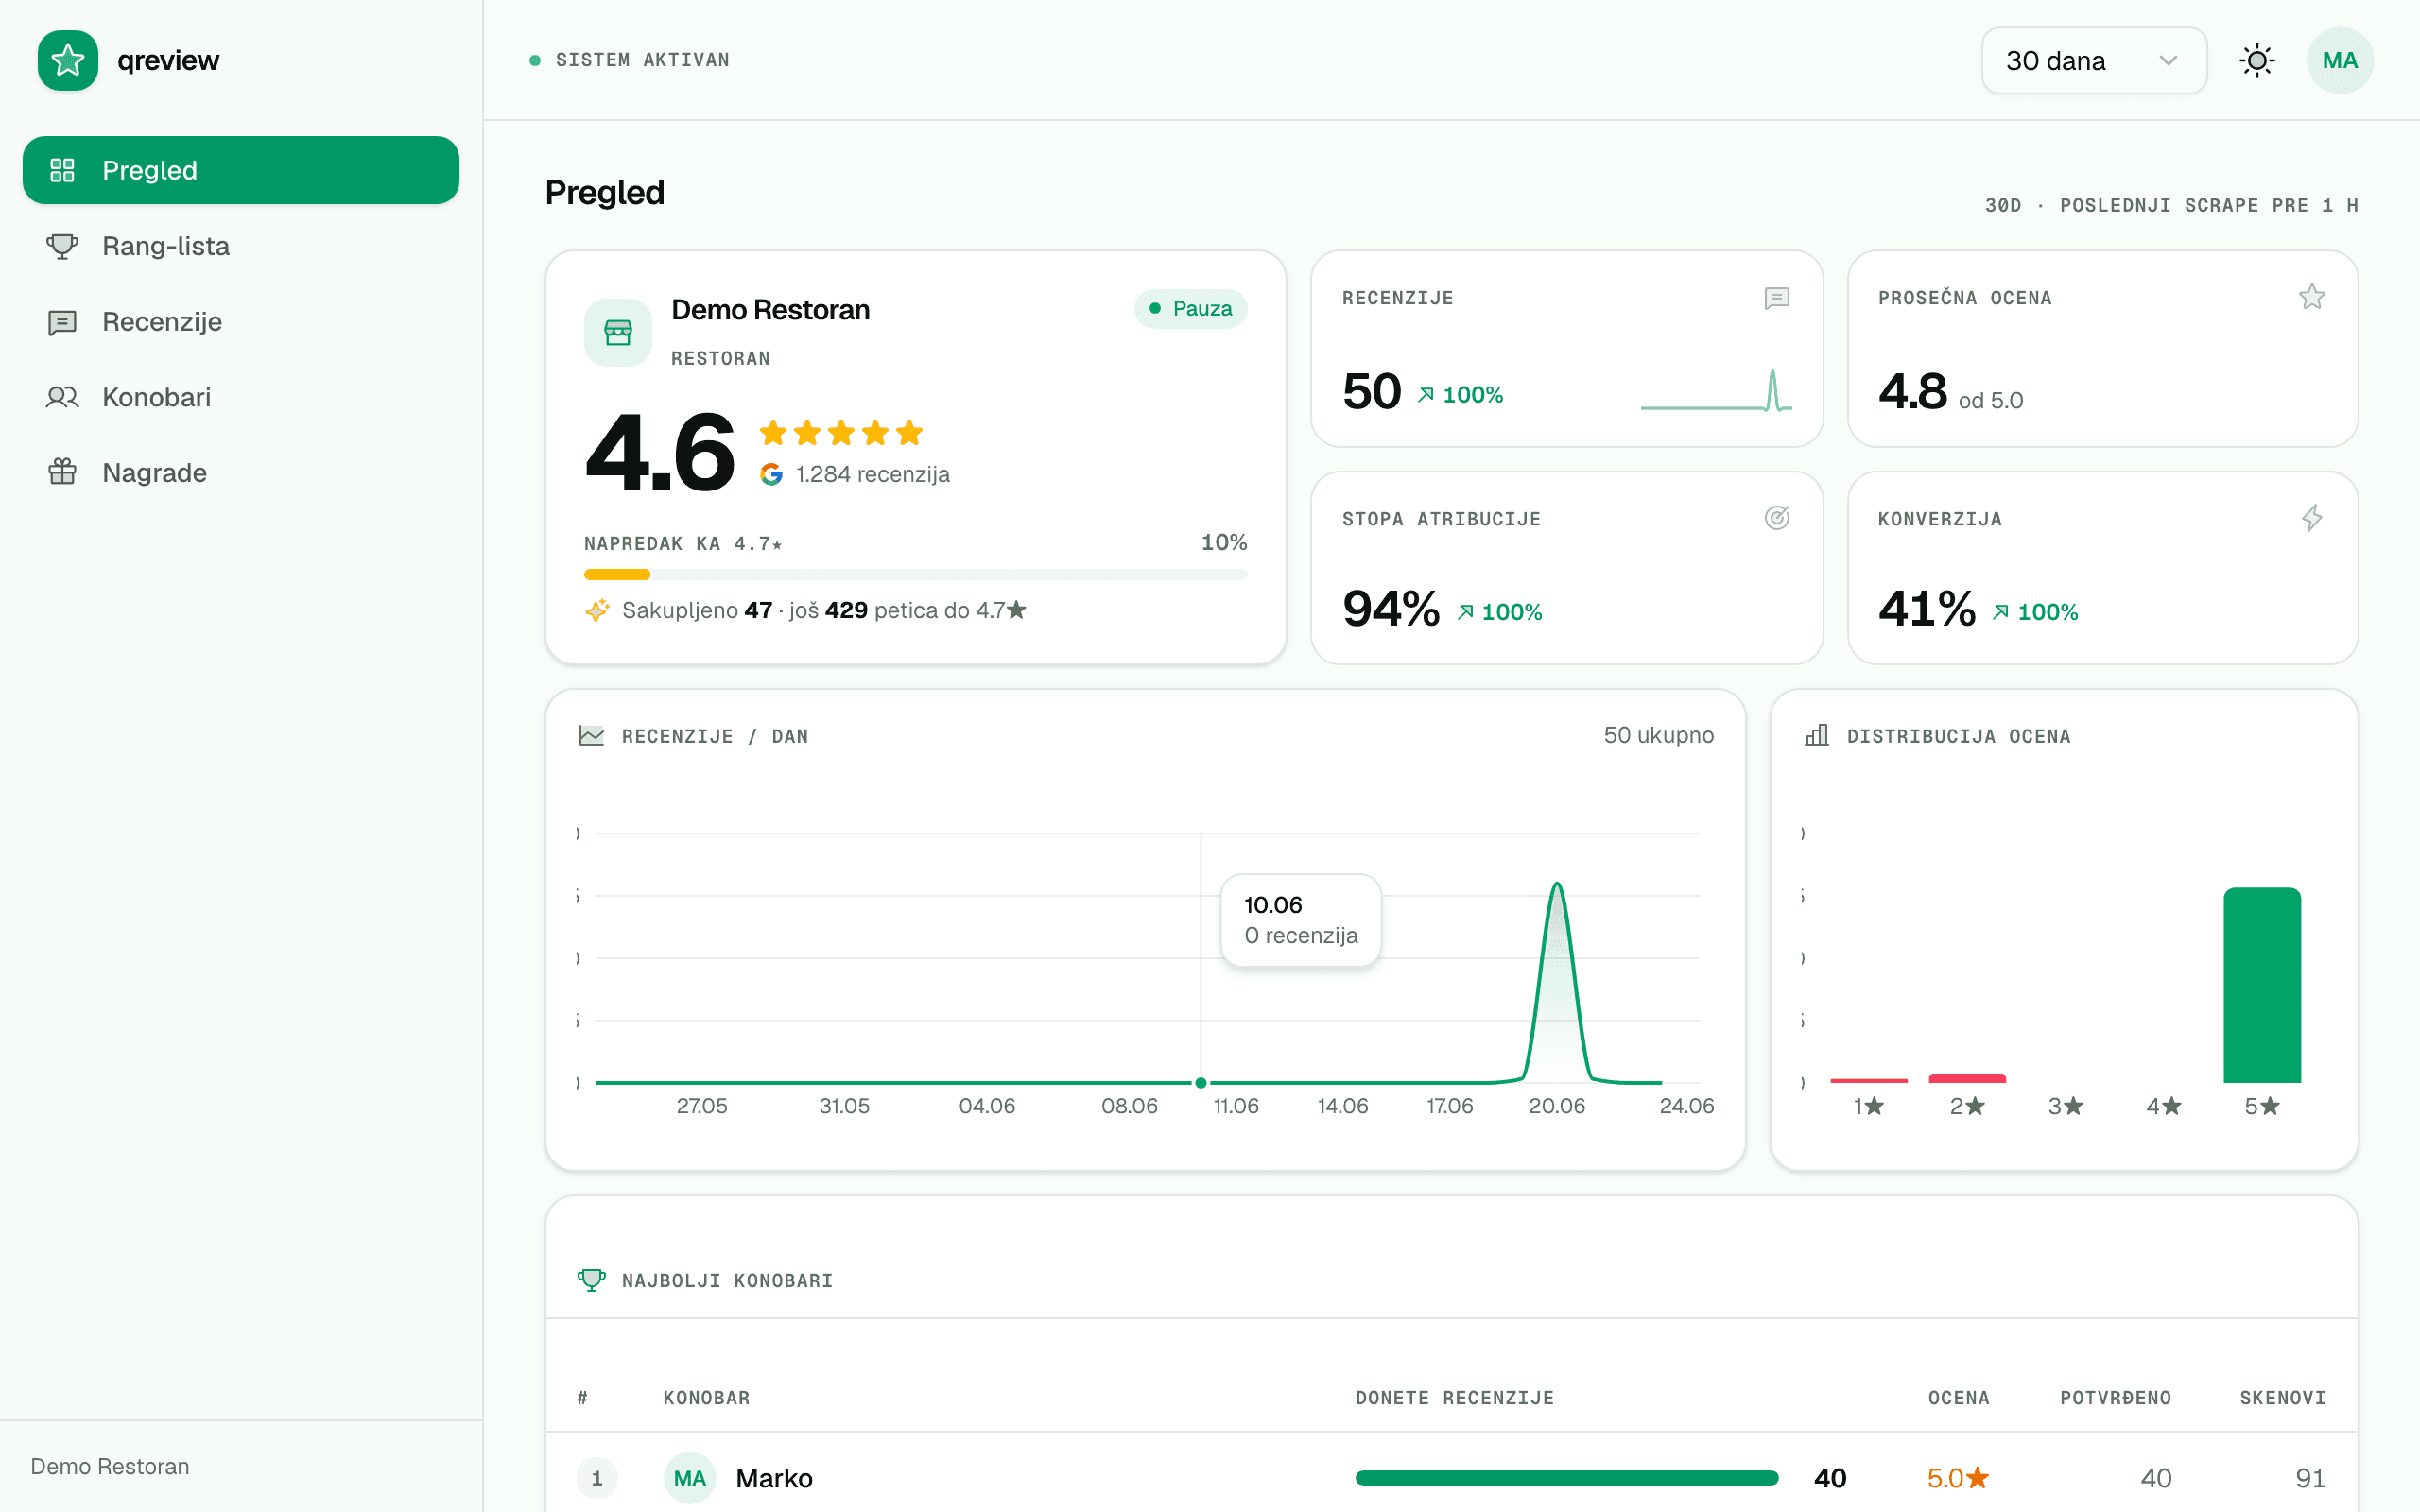The image size is (2420, 1512).
Task: Click the green 5-star distribution bar
Action: 2262,985
